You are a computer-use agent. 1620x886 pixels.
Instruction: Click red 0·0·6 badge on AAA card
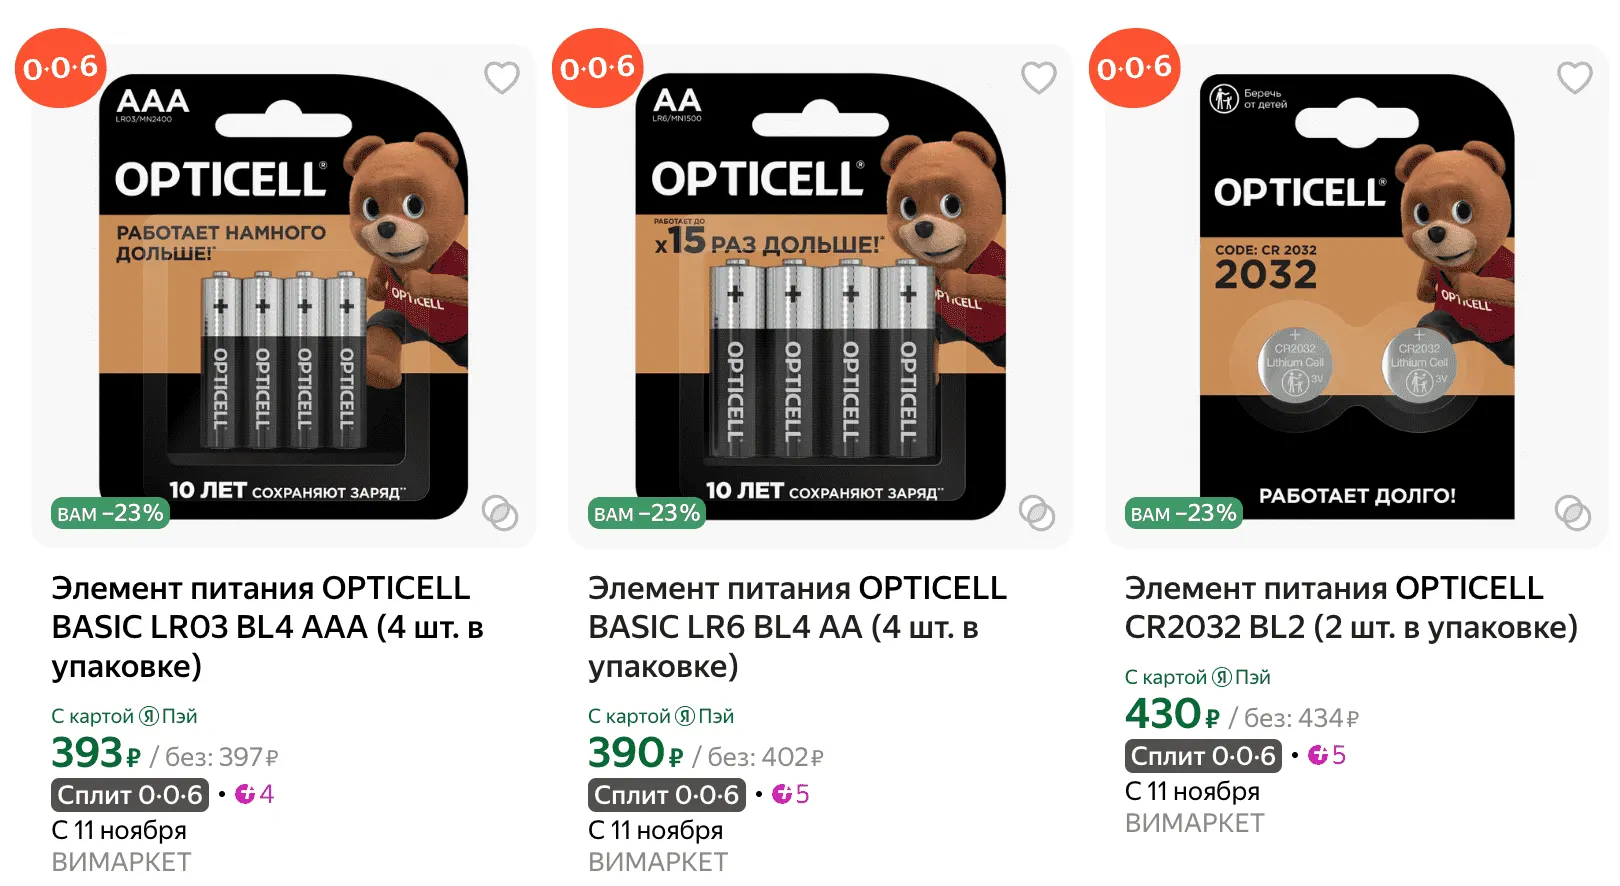coord(60,68)
